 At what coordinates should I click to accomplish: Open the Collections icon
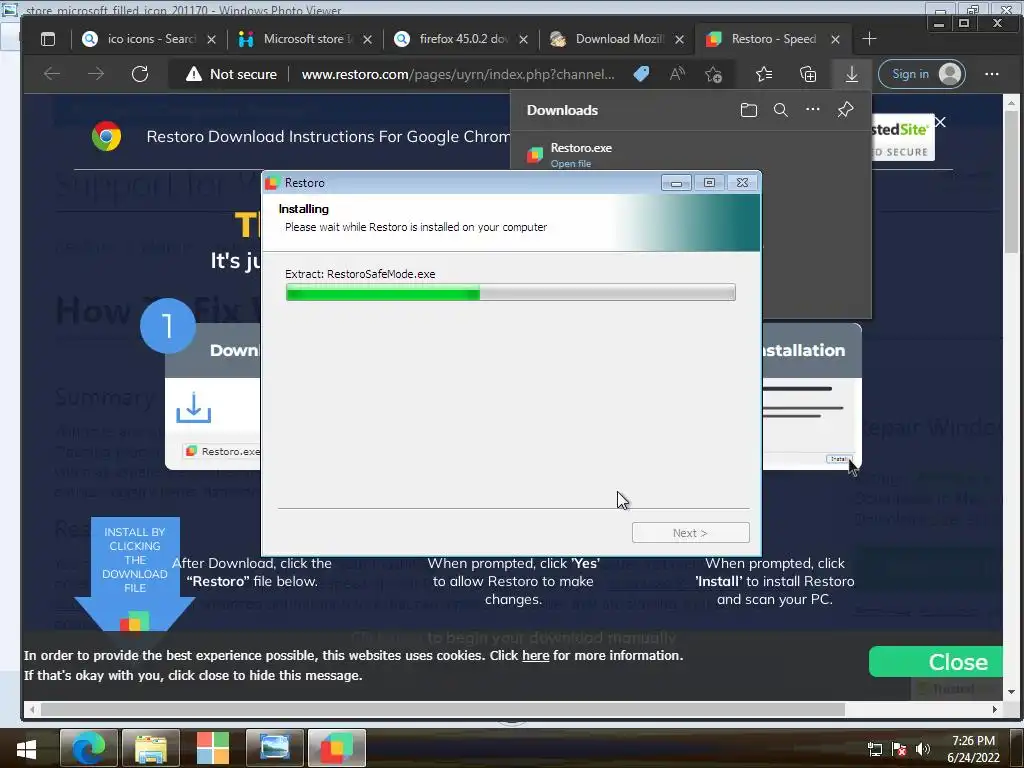pyautogui.click(x=808, y=74)
